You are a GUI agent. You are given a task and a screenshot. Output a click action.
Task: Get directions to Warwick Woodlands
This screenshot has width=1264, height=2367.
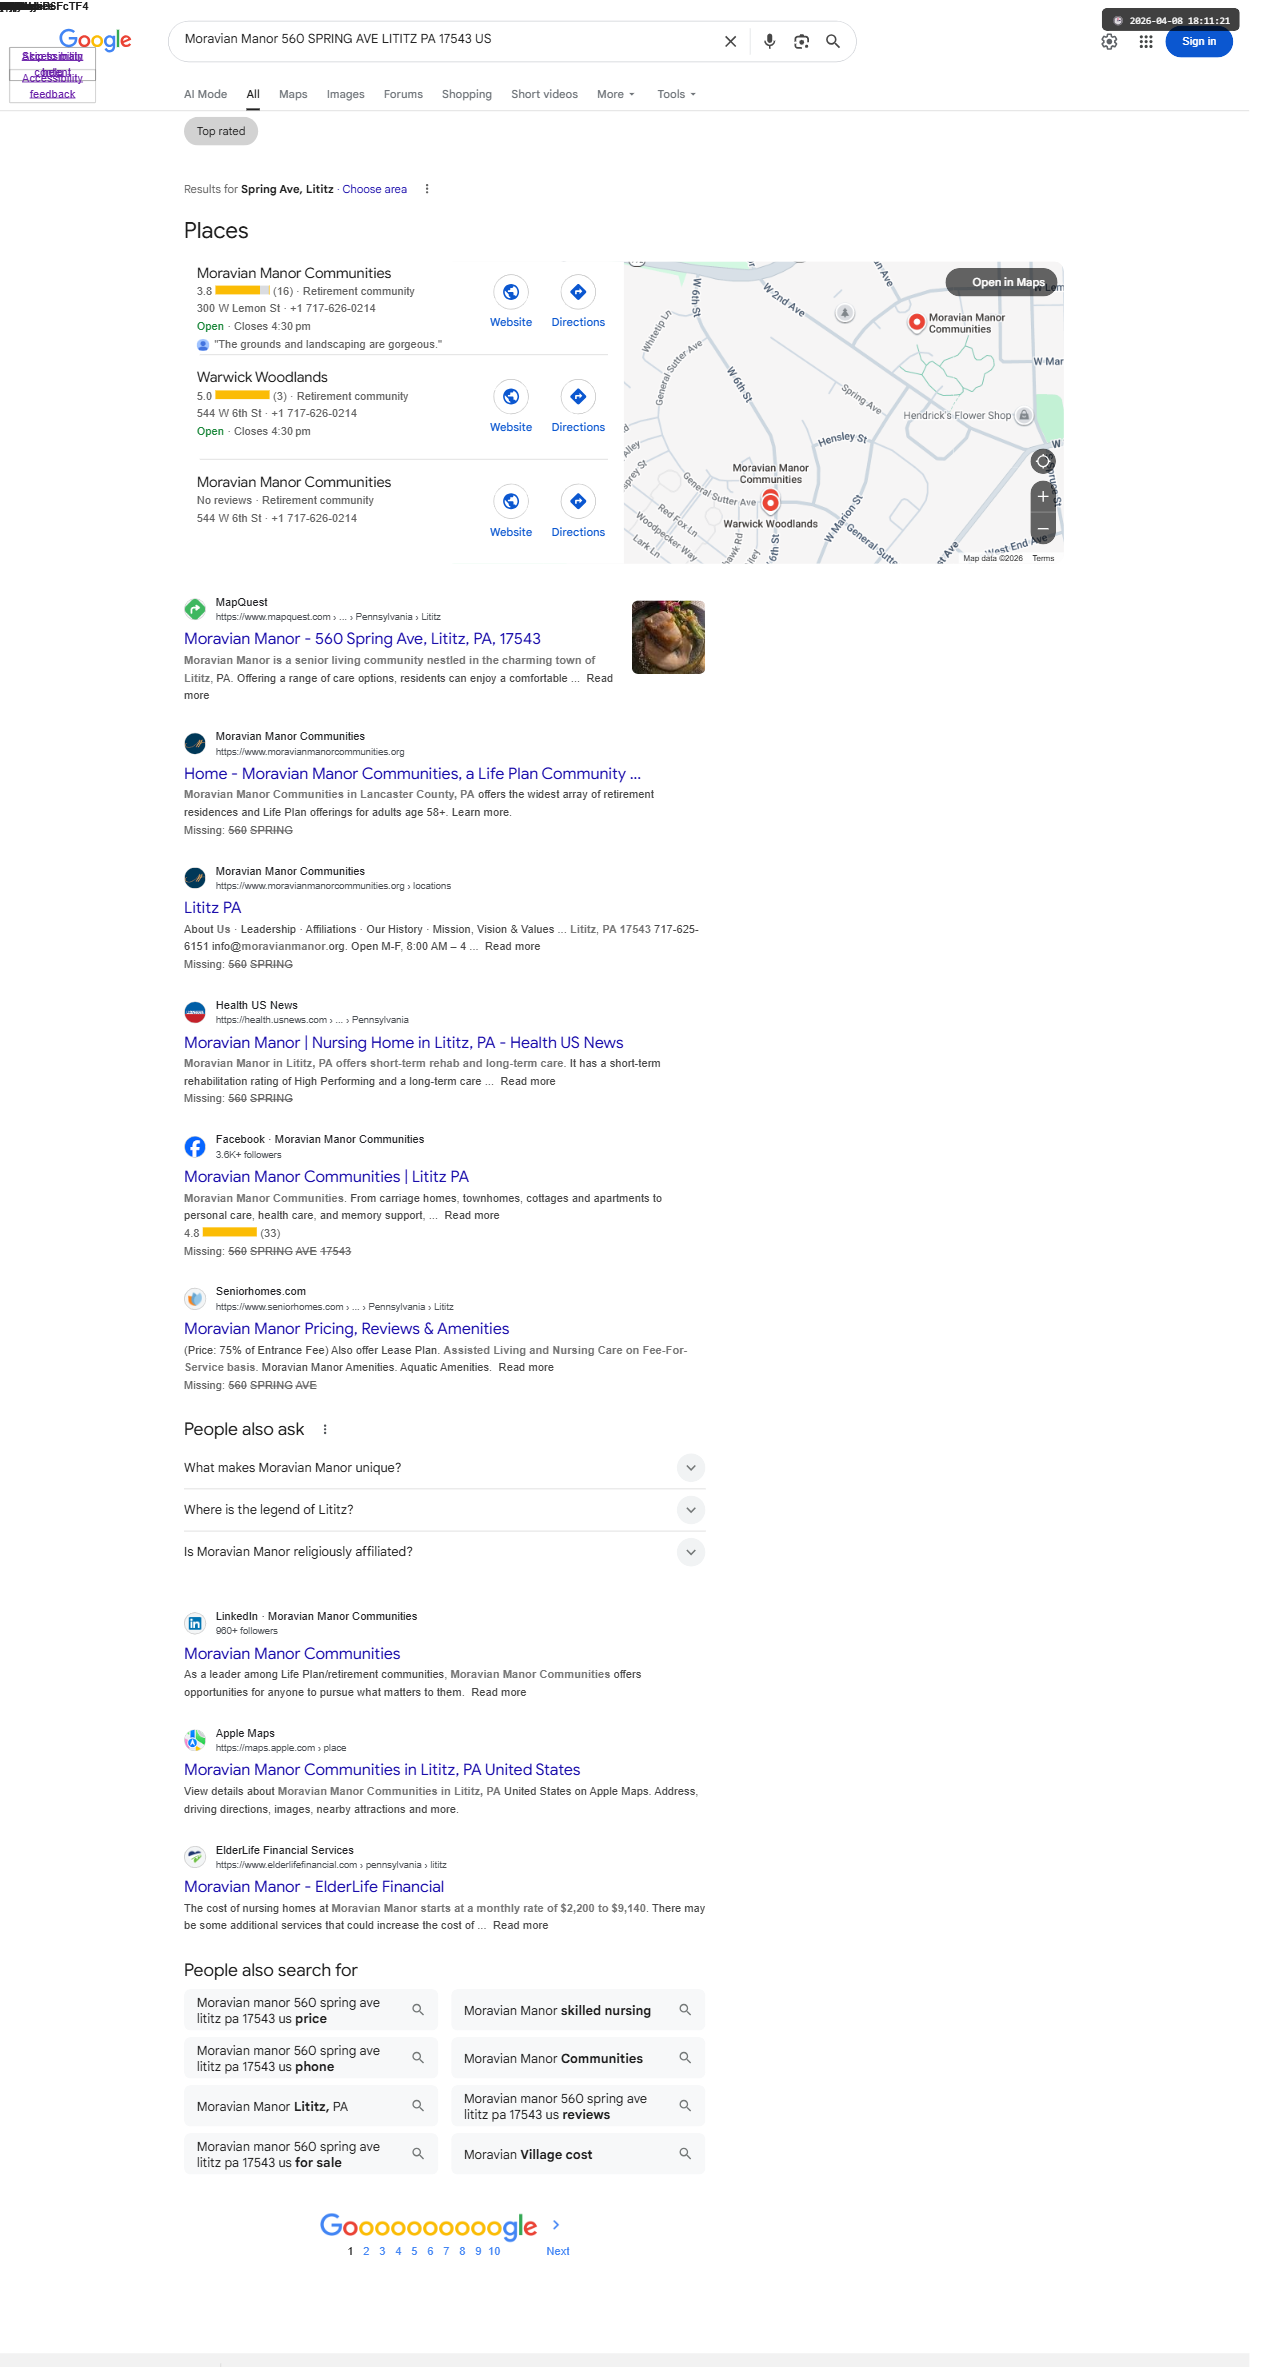tap(578, 406)
